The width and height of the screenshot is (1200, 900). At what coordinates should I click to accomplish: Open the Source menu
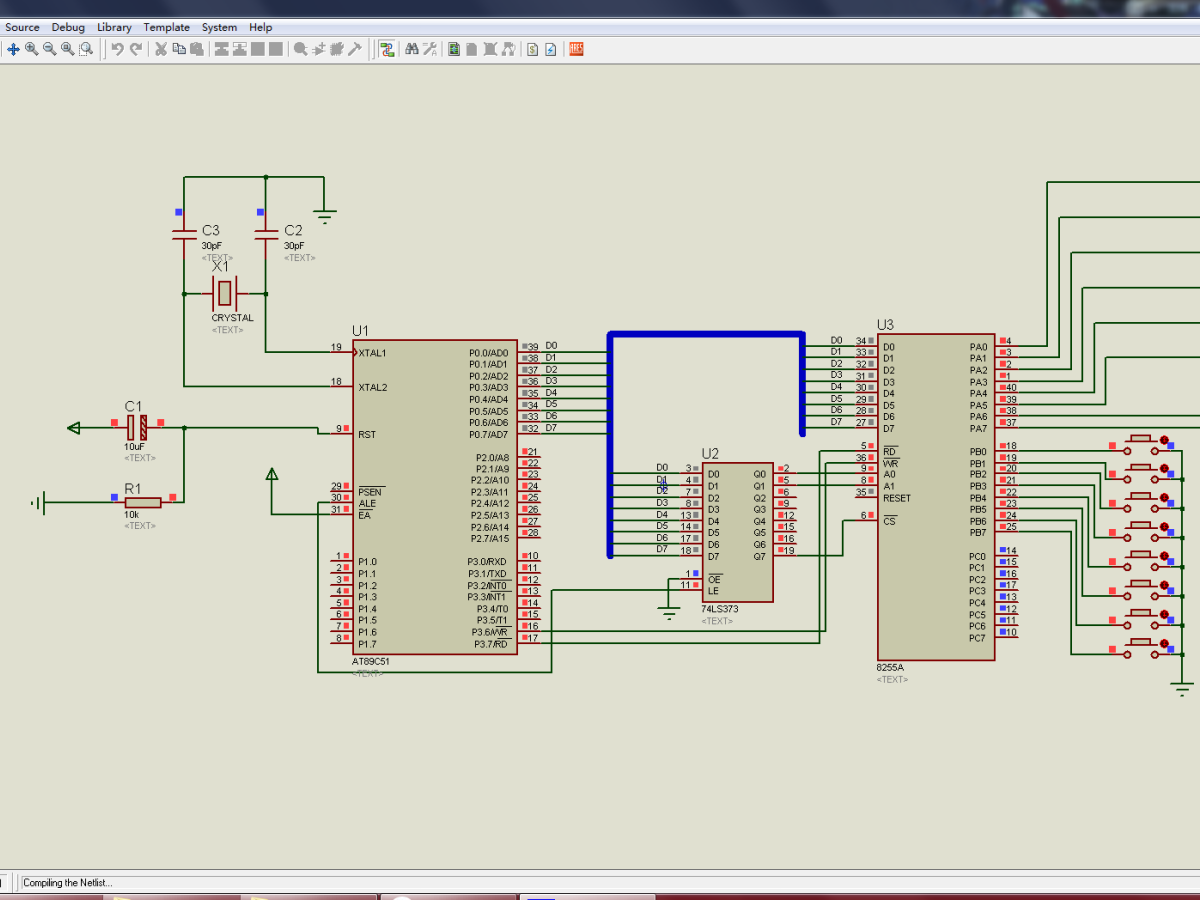22,27
